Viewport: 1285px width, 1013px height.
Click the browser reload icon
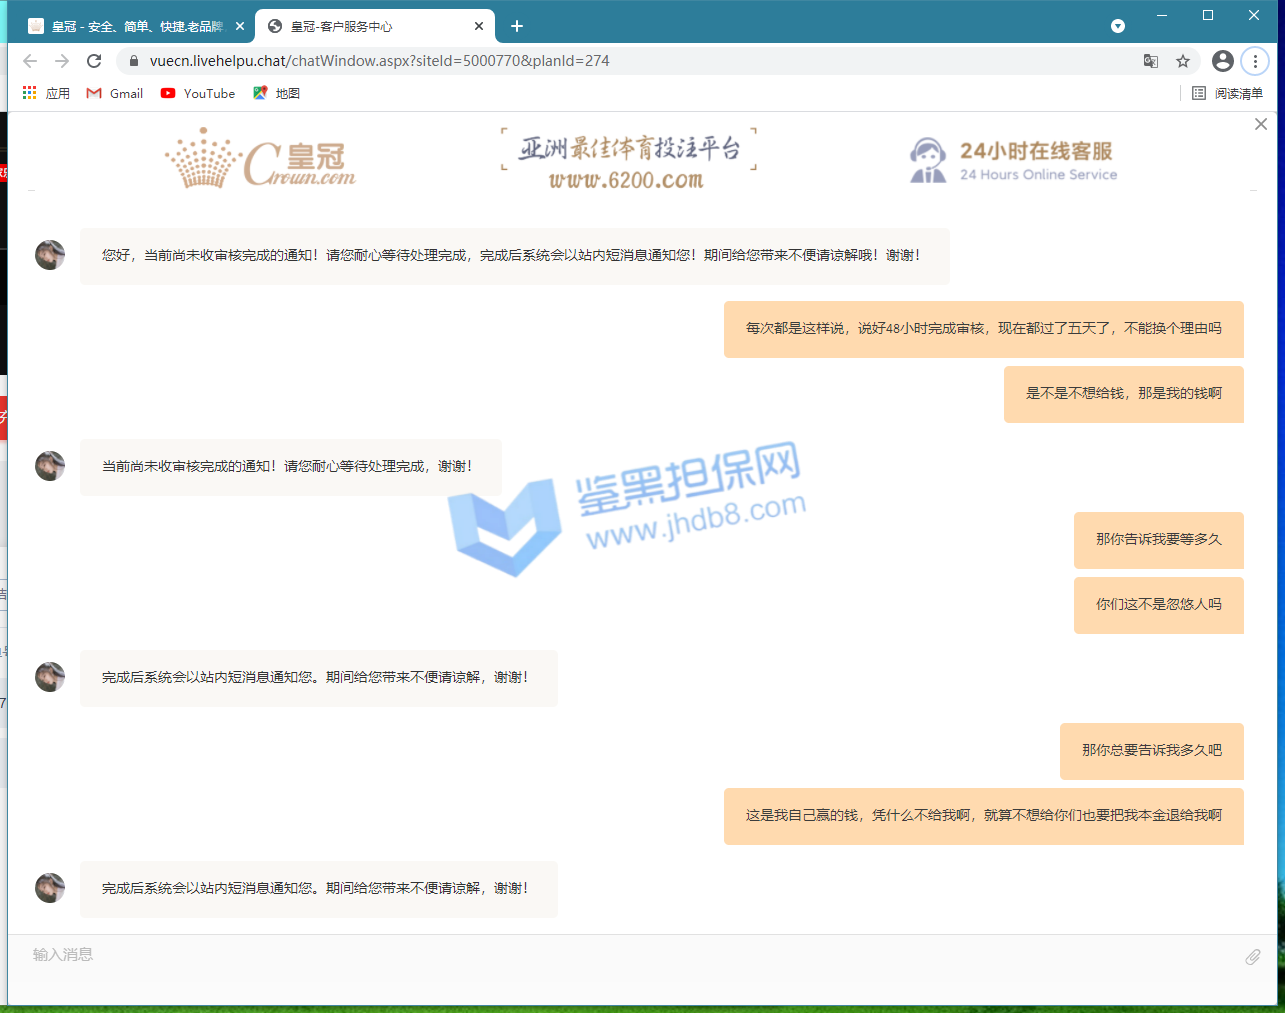pyautogui.click(x=94, y=61)
